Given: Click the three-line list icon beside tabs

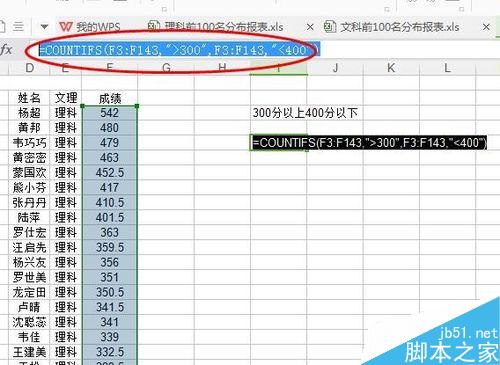Looking at the screenshot, I should [x=18, y=26].
